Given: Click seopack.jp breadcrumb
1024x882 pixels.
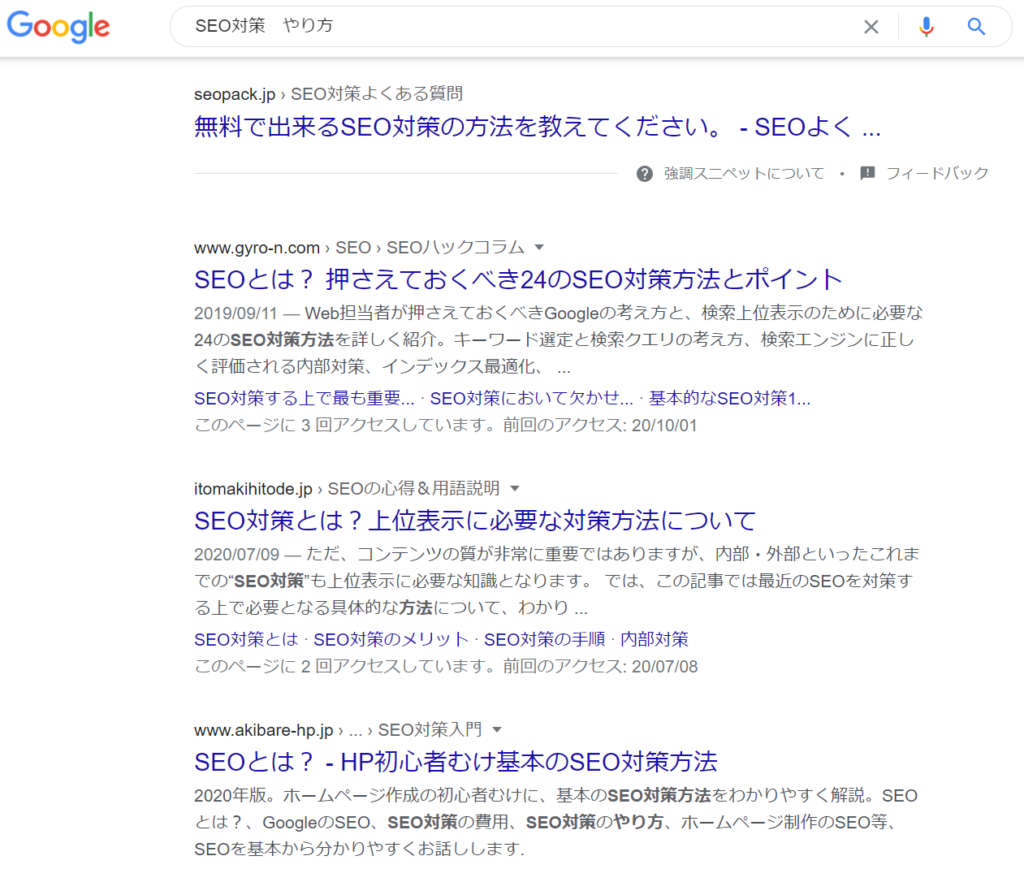Looking at the screenshot, I should [x=234, y=94].
